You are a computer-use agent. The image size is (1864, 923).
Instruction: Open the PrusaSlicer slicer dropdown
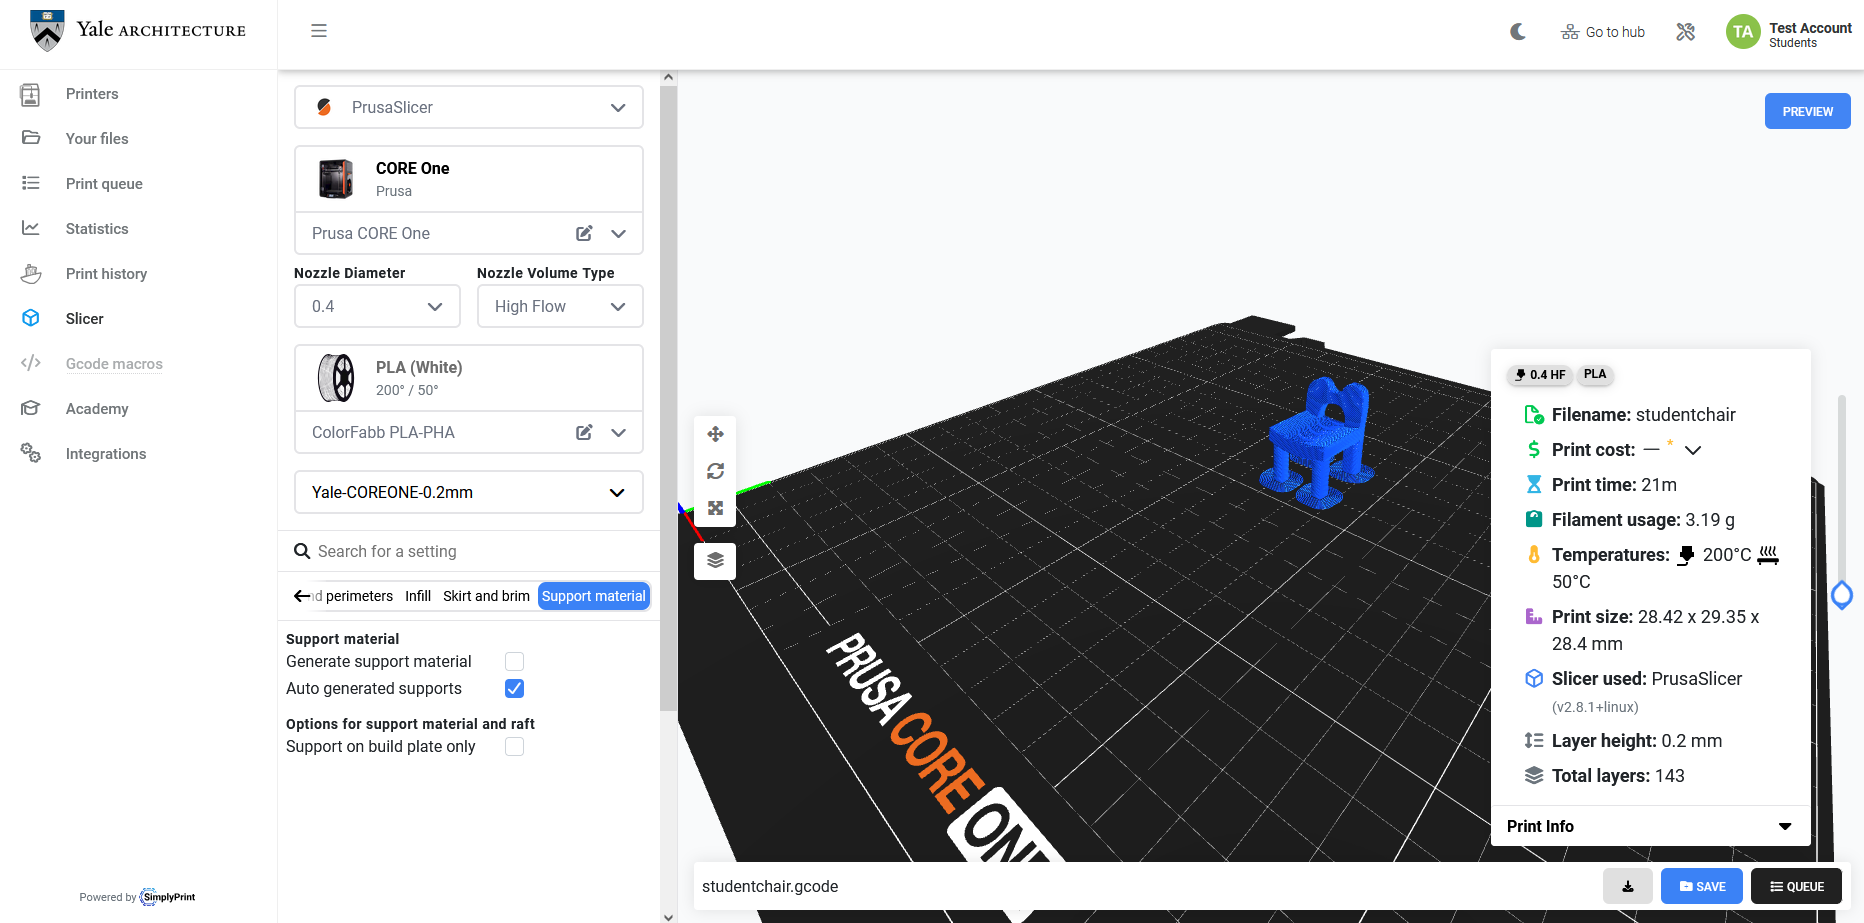(469, 107)
